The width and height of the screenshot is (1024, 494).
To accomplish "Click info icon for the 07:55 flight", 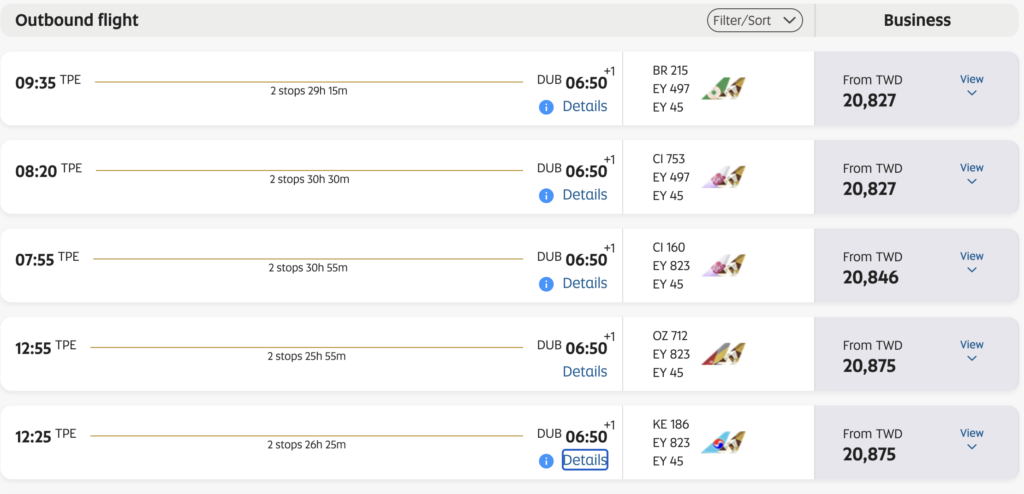I will click(546, 284).
